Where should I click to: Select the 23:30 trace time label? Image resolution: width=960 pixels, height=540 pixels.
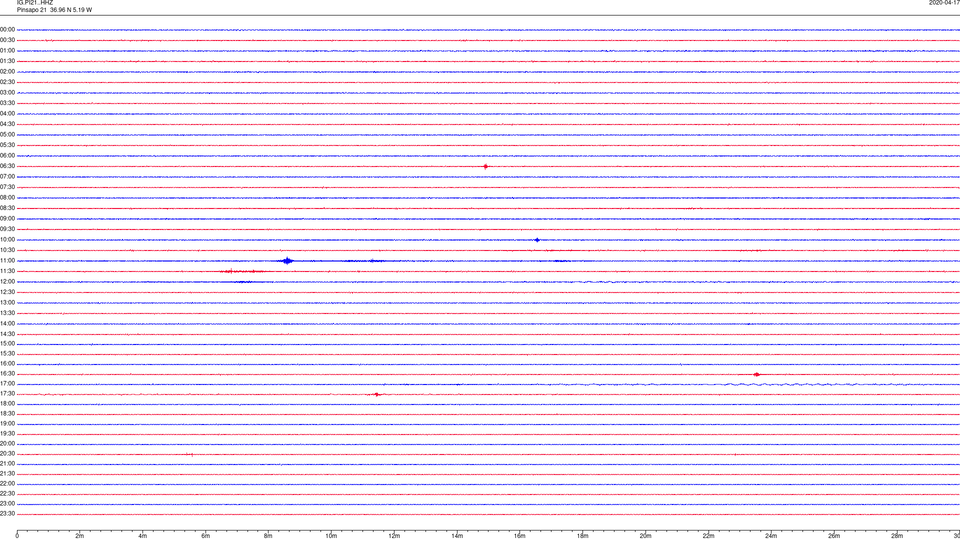click(x=7, y=514)
